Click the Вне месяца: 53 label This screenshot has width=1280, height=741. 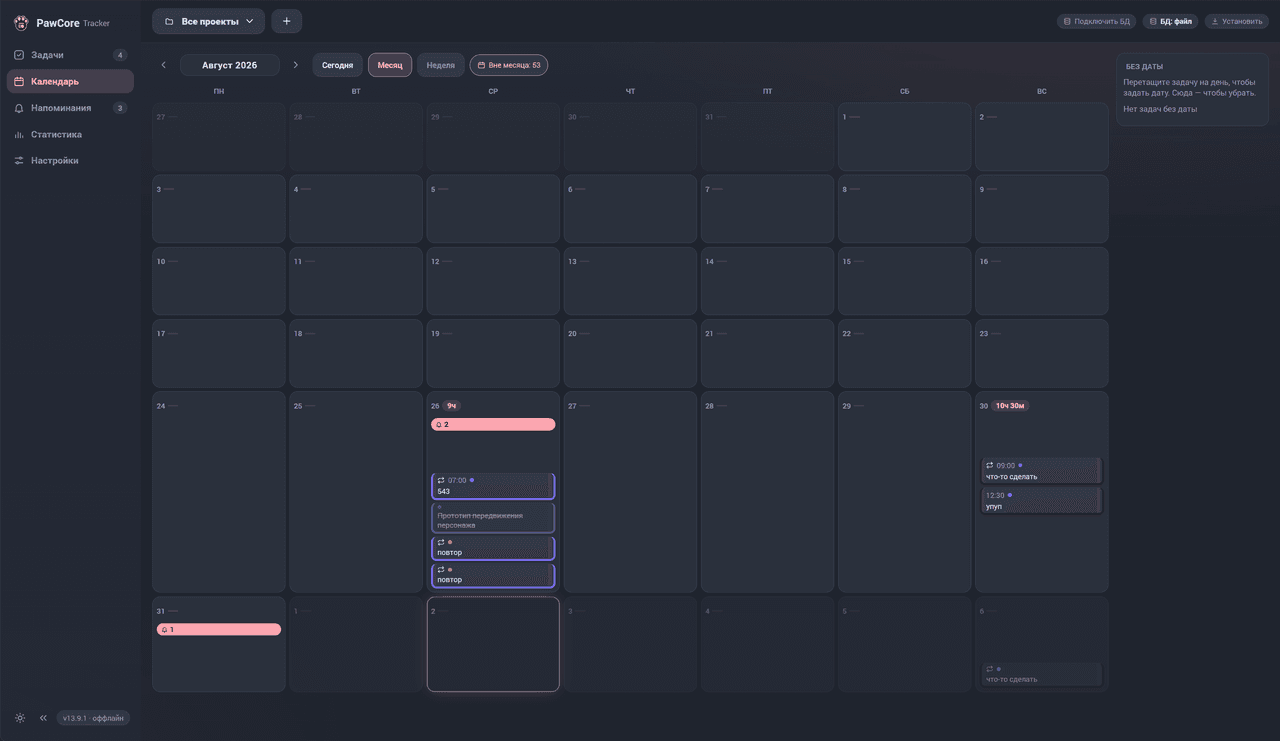pyautogui.click(x=515, y=66)
